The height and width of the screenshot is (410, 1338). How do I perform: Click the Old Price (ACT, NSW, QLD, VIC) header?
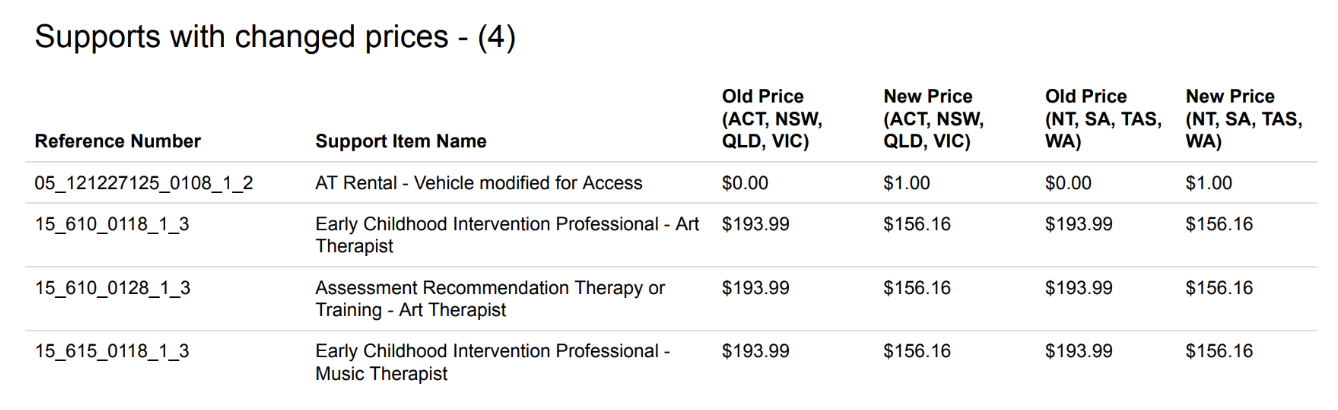point(772,119)
